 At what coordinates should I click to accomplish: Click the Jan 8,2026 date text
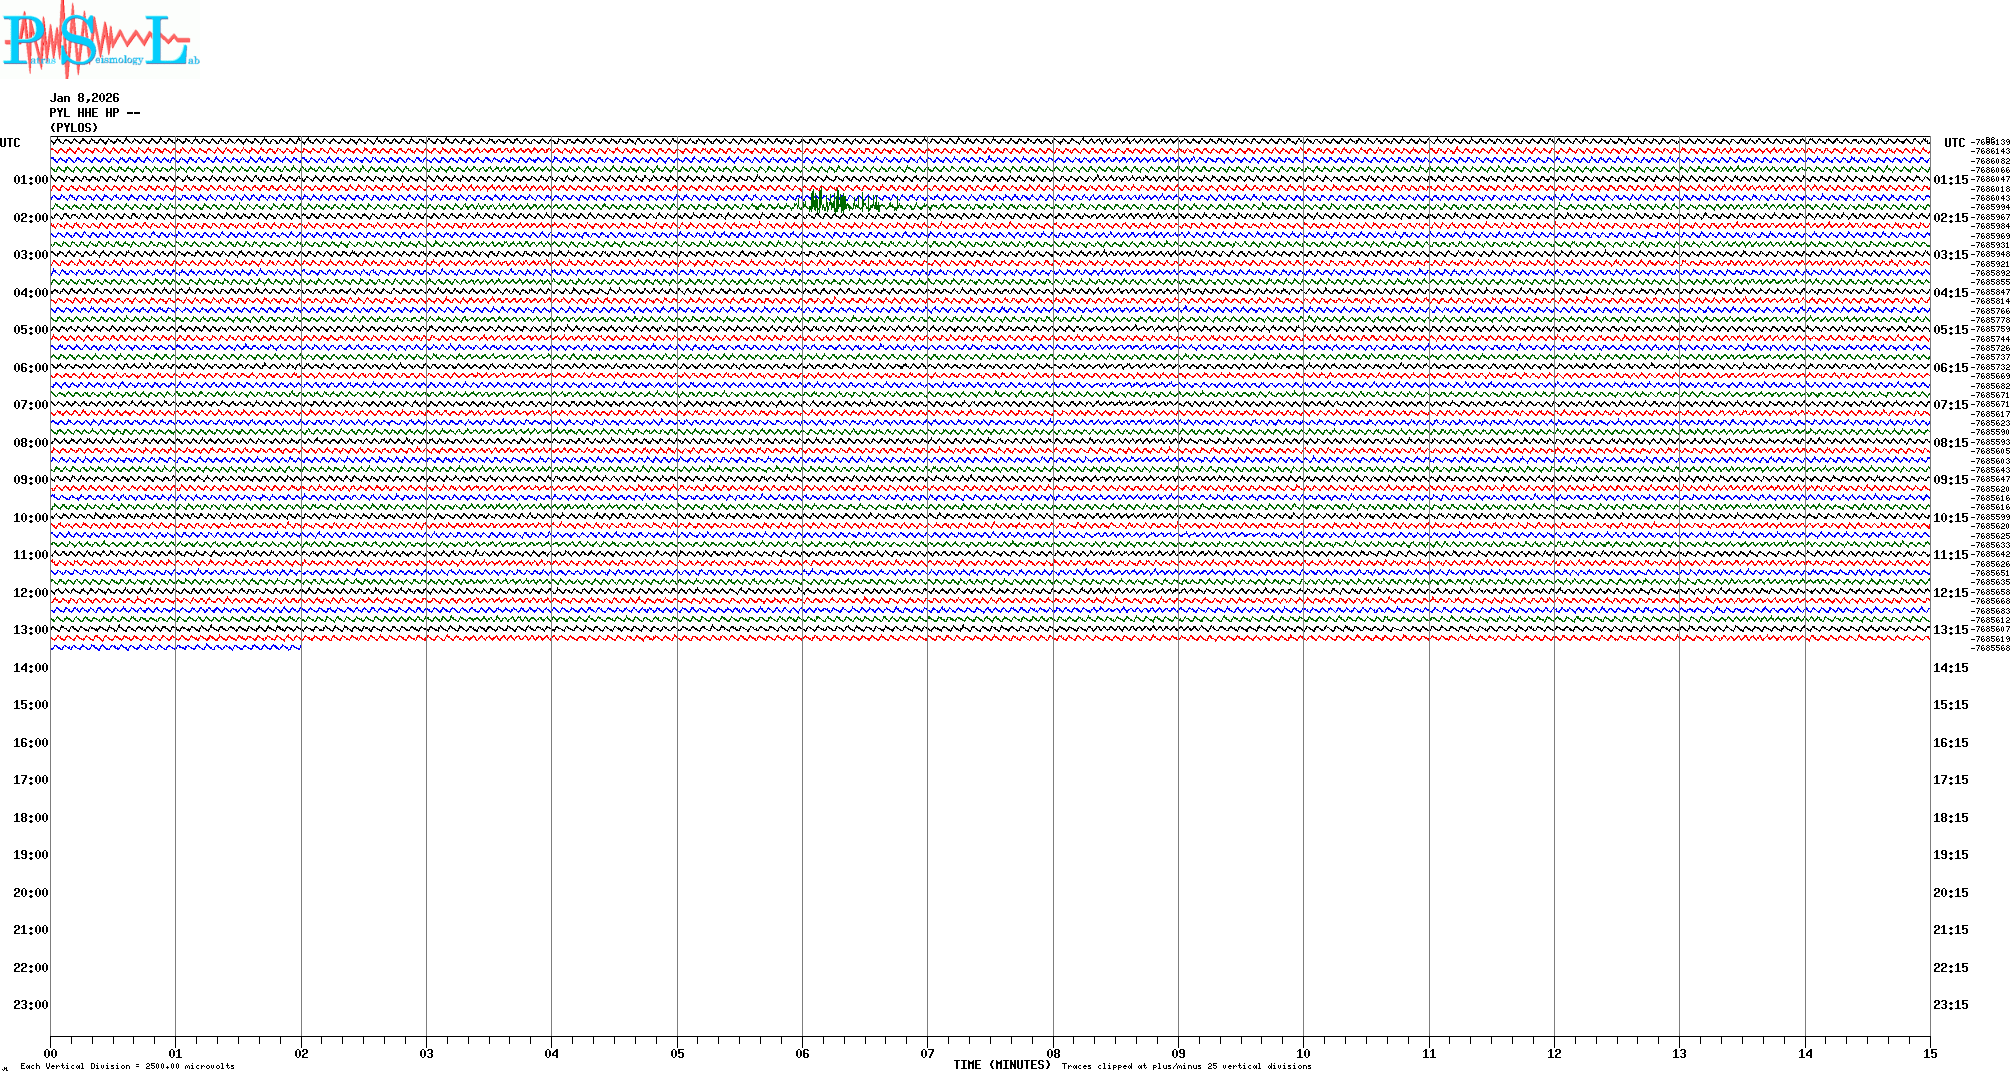click(x=85, y=98)
